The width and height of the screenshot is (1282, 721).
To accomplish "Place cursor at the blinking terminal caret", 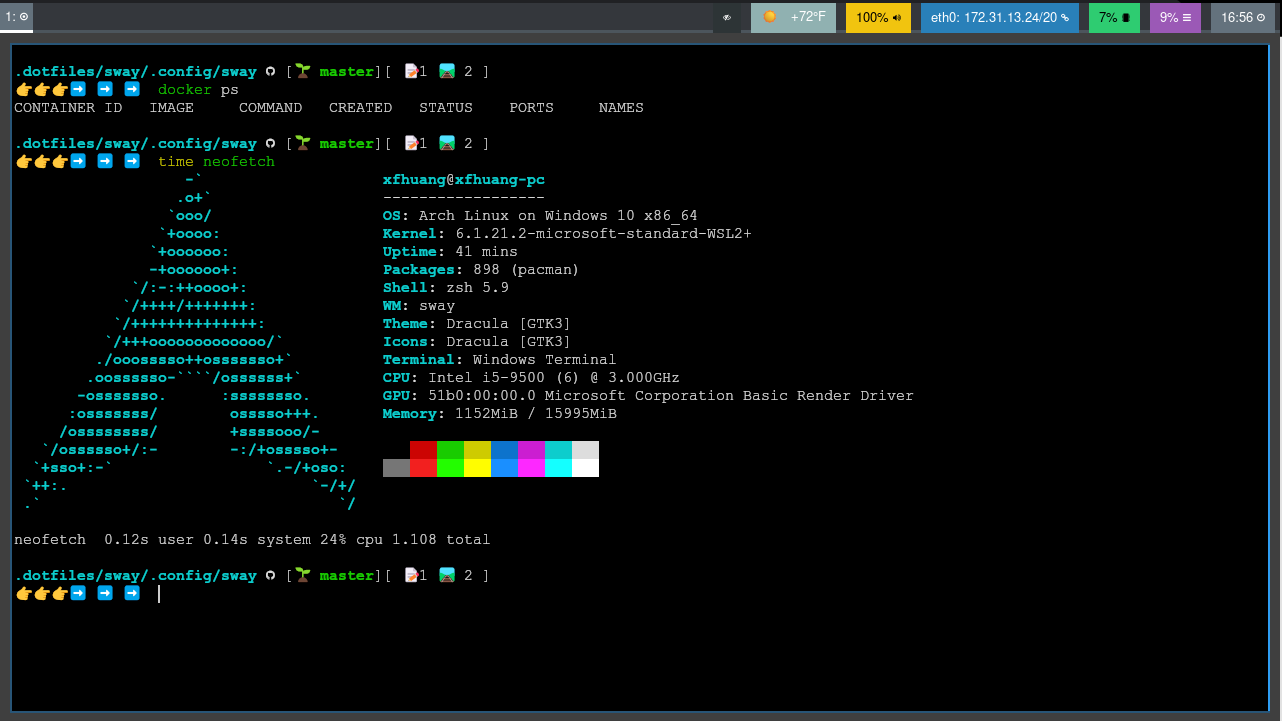I will (x=159, y=594).
